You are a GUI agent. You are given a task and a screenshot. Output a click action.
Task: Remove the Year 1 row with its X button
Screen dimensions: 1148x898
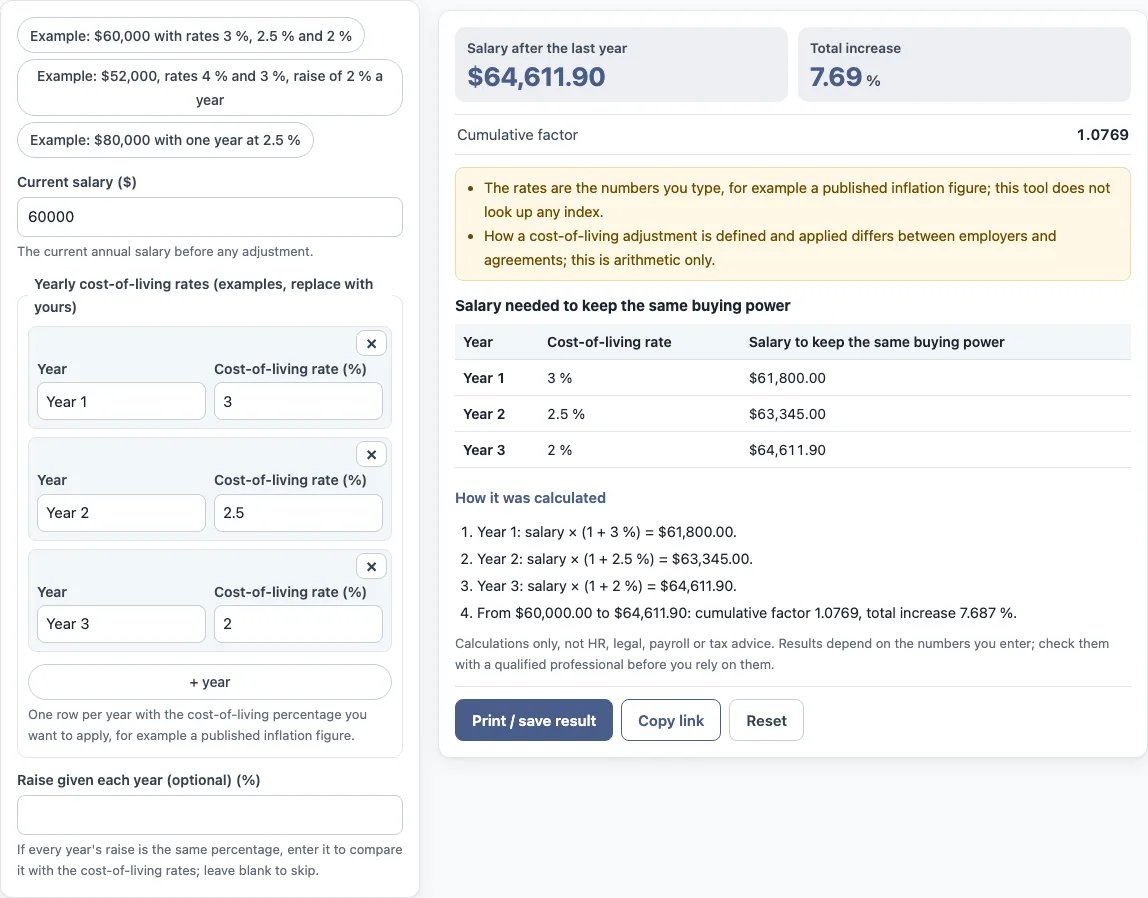point(371,343)
